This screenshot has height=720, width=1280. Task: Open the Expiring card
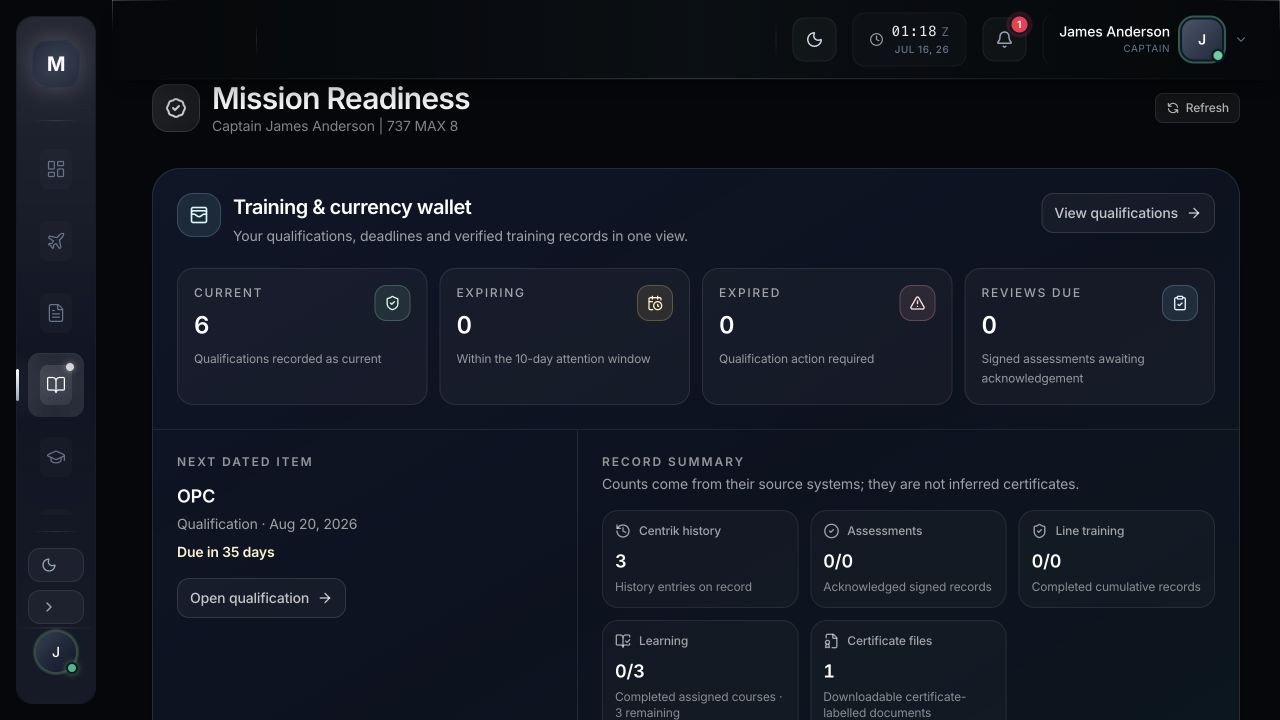pos(564,337)
